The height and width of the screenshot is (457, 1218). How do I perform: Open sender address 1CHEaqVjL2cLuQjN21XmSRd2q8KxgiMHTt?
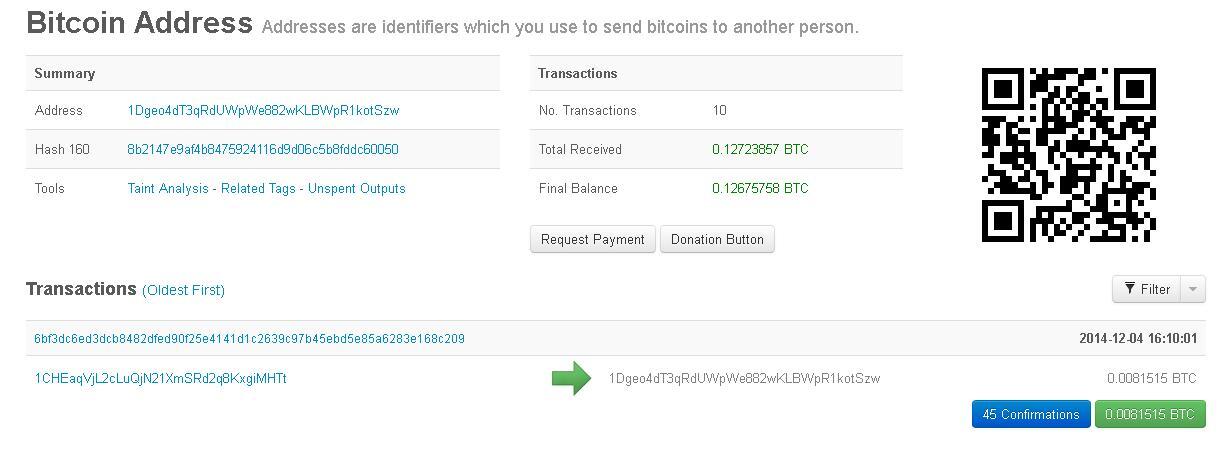pyautogui.click(x=160, y=378)
